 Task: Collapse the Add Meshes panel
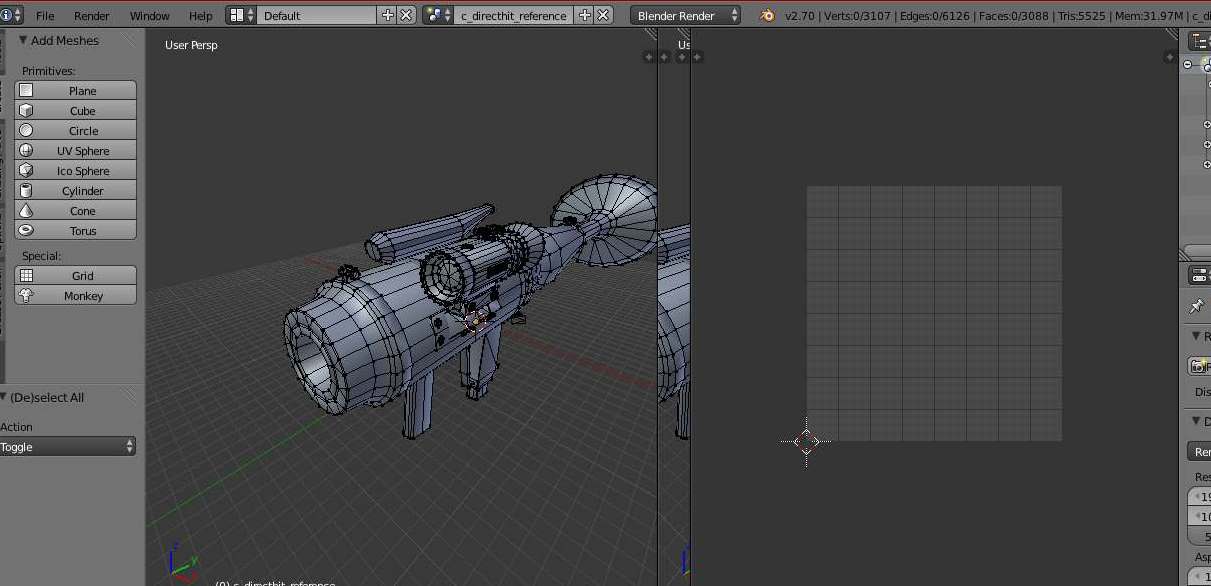23,40
